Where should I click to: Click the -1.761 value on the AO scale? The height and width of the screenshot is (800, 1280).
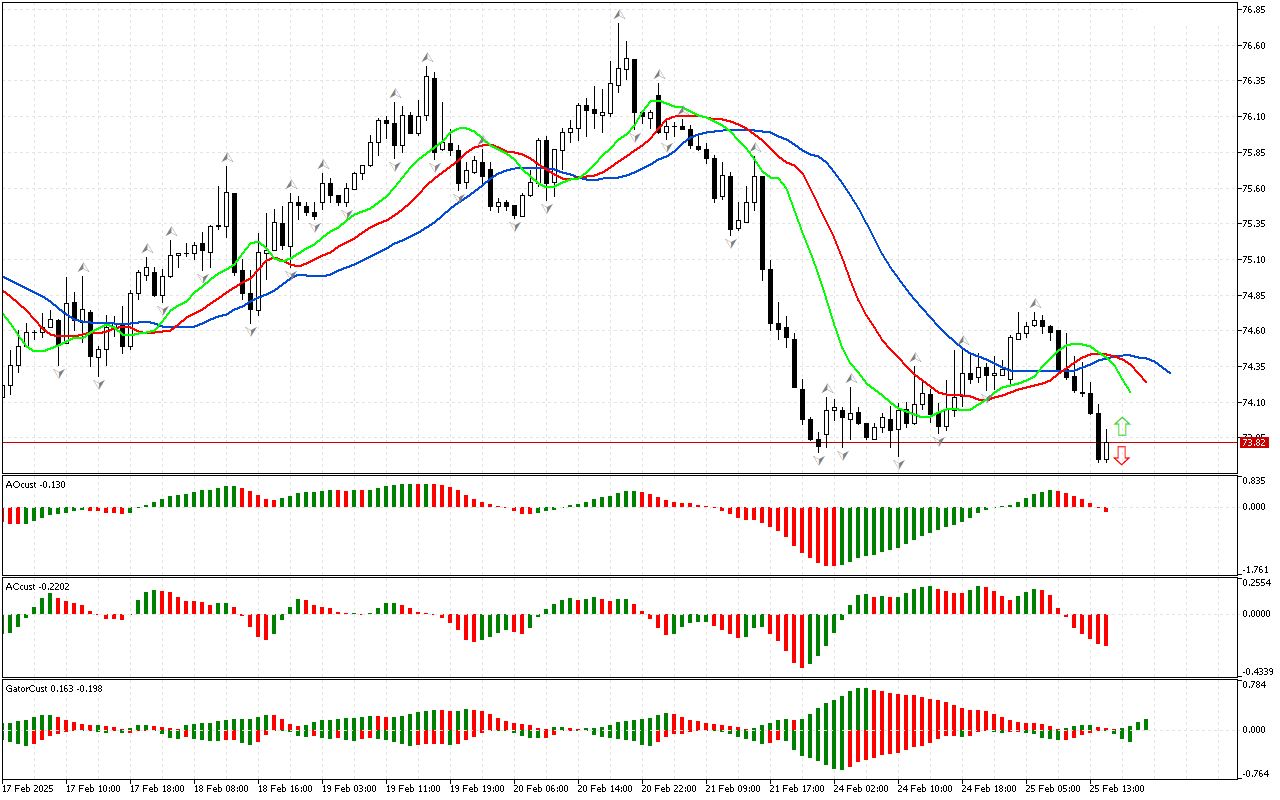click(x=1254, y=569)
